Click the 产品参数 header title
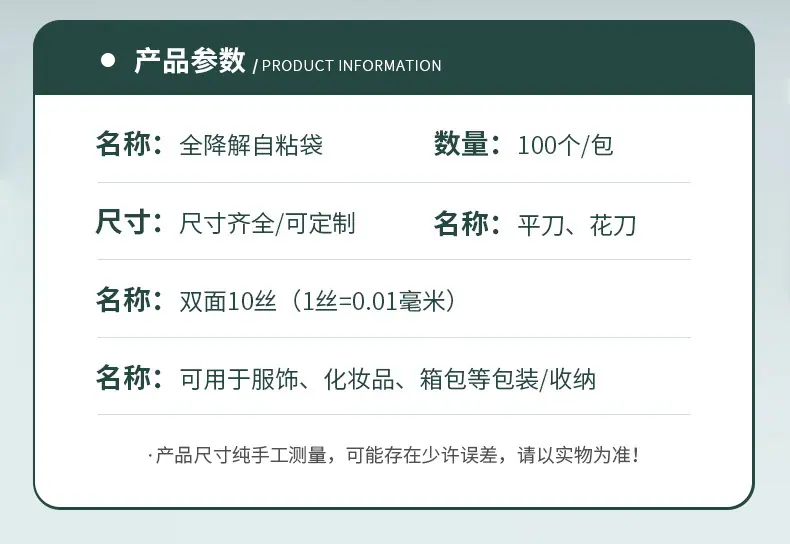The width and height of the screenshot is (790, 544). 190,61
